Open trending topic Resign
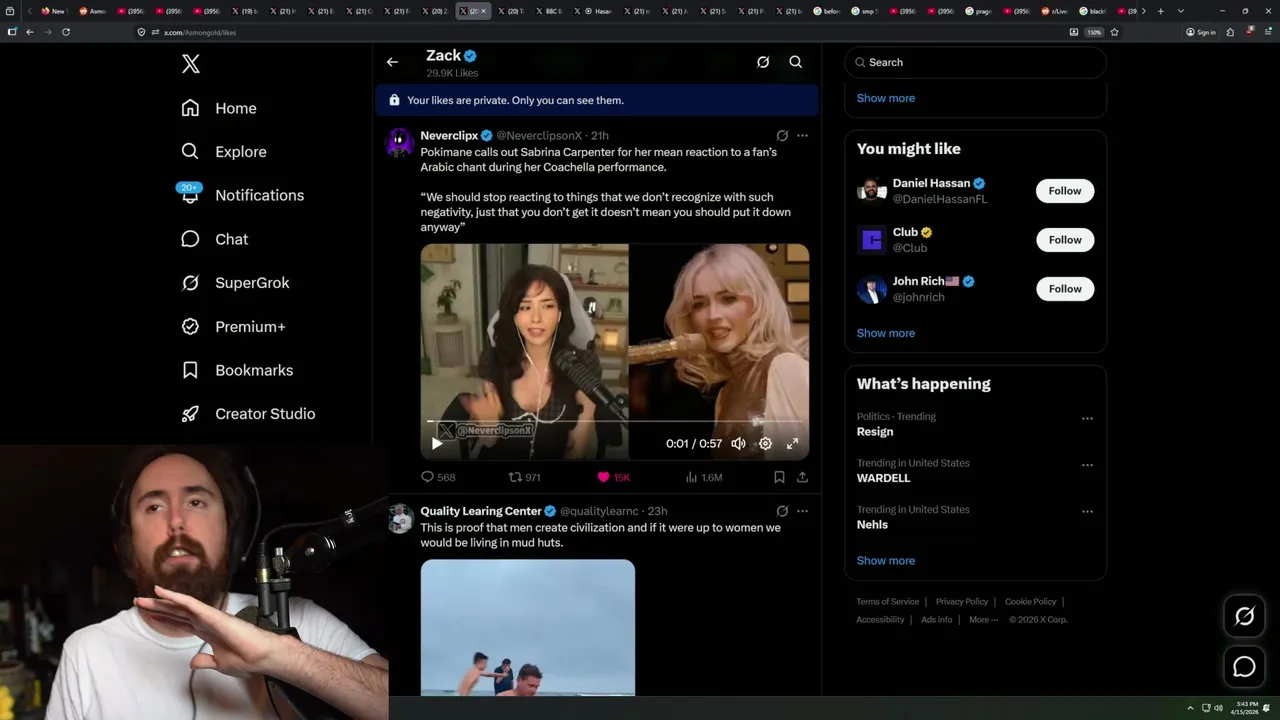This screenshot has height=720, width=1280. (x=875, y=432)
